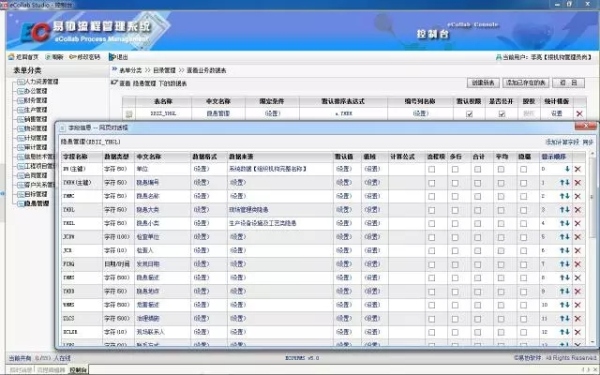Select 目标管理 in the category tree
This screenshot has height=375, width=600.
click(36, 194)
